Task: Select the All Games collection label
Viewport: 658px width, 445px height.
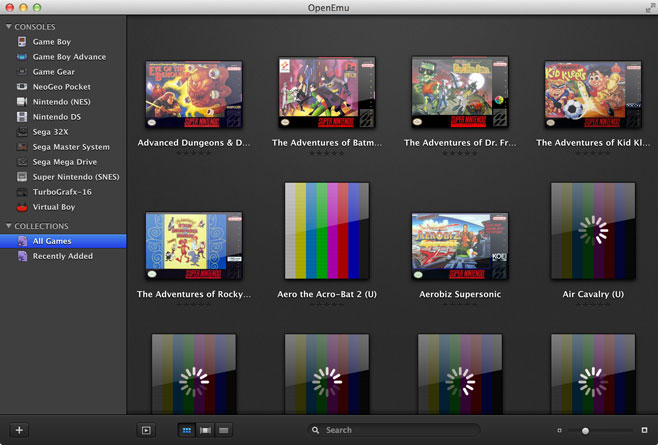Action: click(x=52, y=241)
